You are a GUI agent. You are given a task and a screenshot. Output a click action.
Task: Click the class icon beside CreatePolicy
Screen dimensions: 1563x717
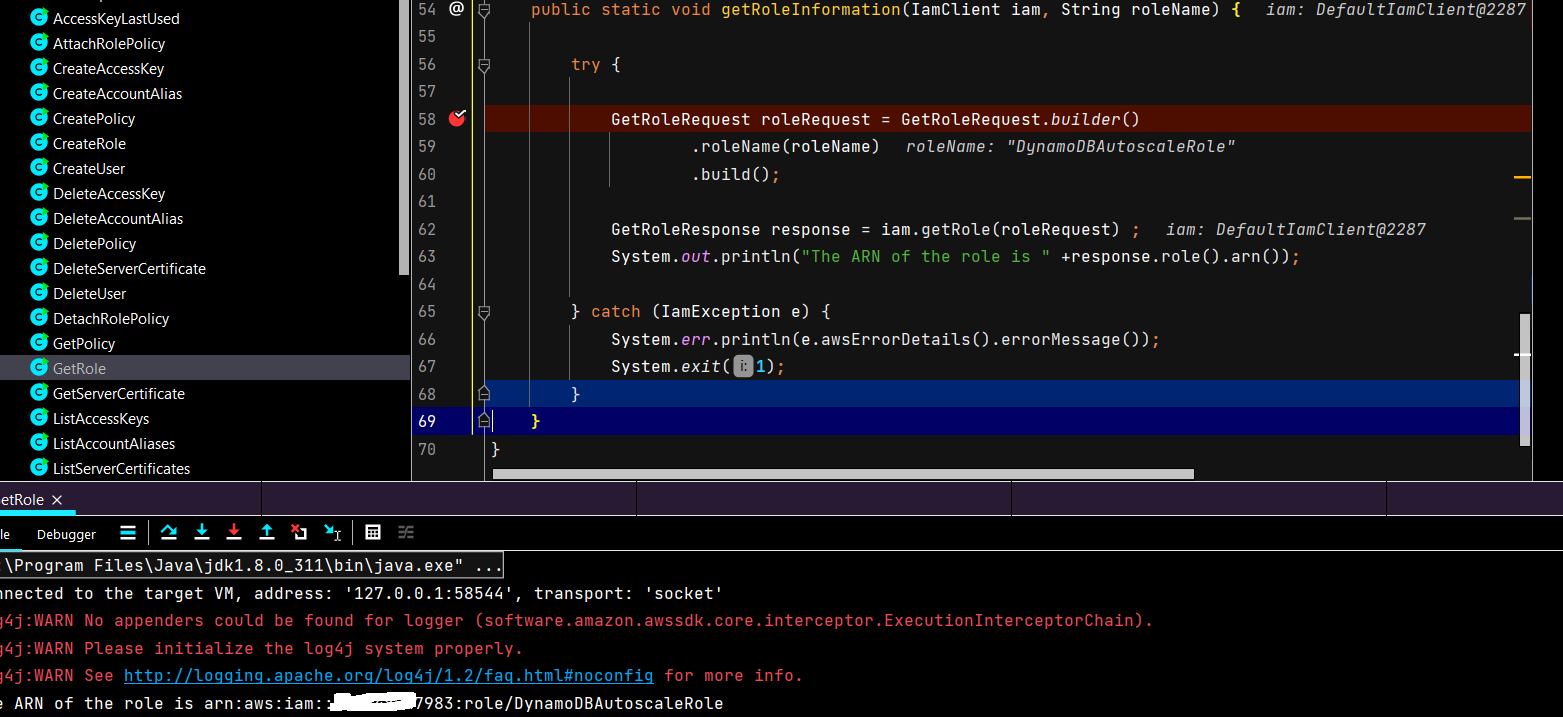tap(39, 117)
